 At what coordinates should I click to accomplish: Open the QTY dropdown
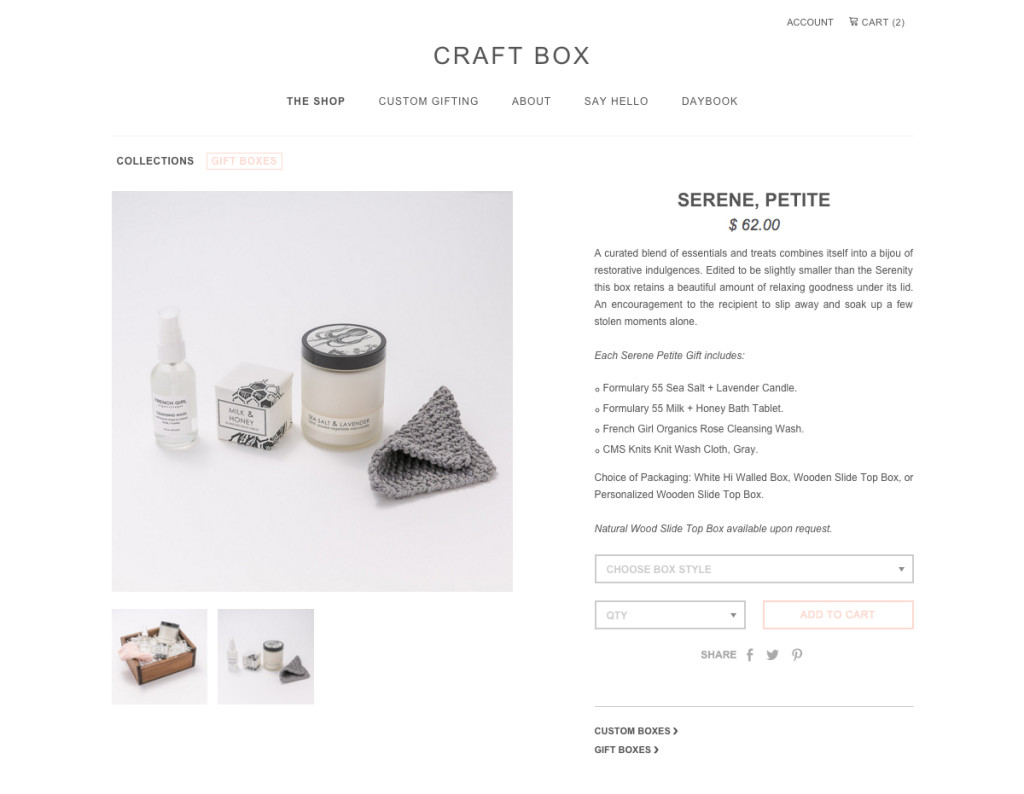[x=669, y=615]
